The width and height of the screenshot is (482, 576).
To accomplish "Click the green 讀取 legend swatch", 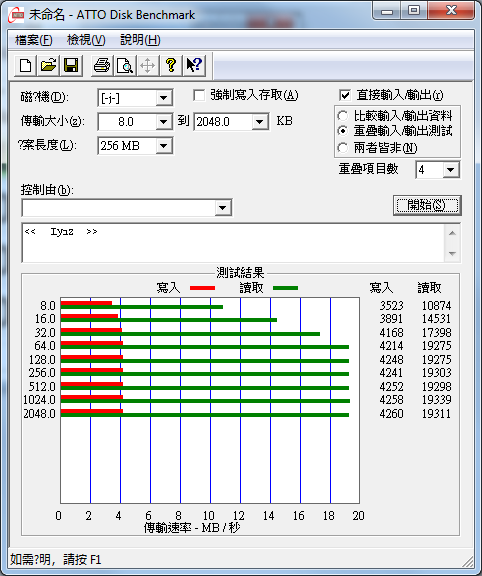I will coord(285,288).
